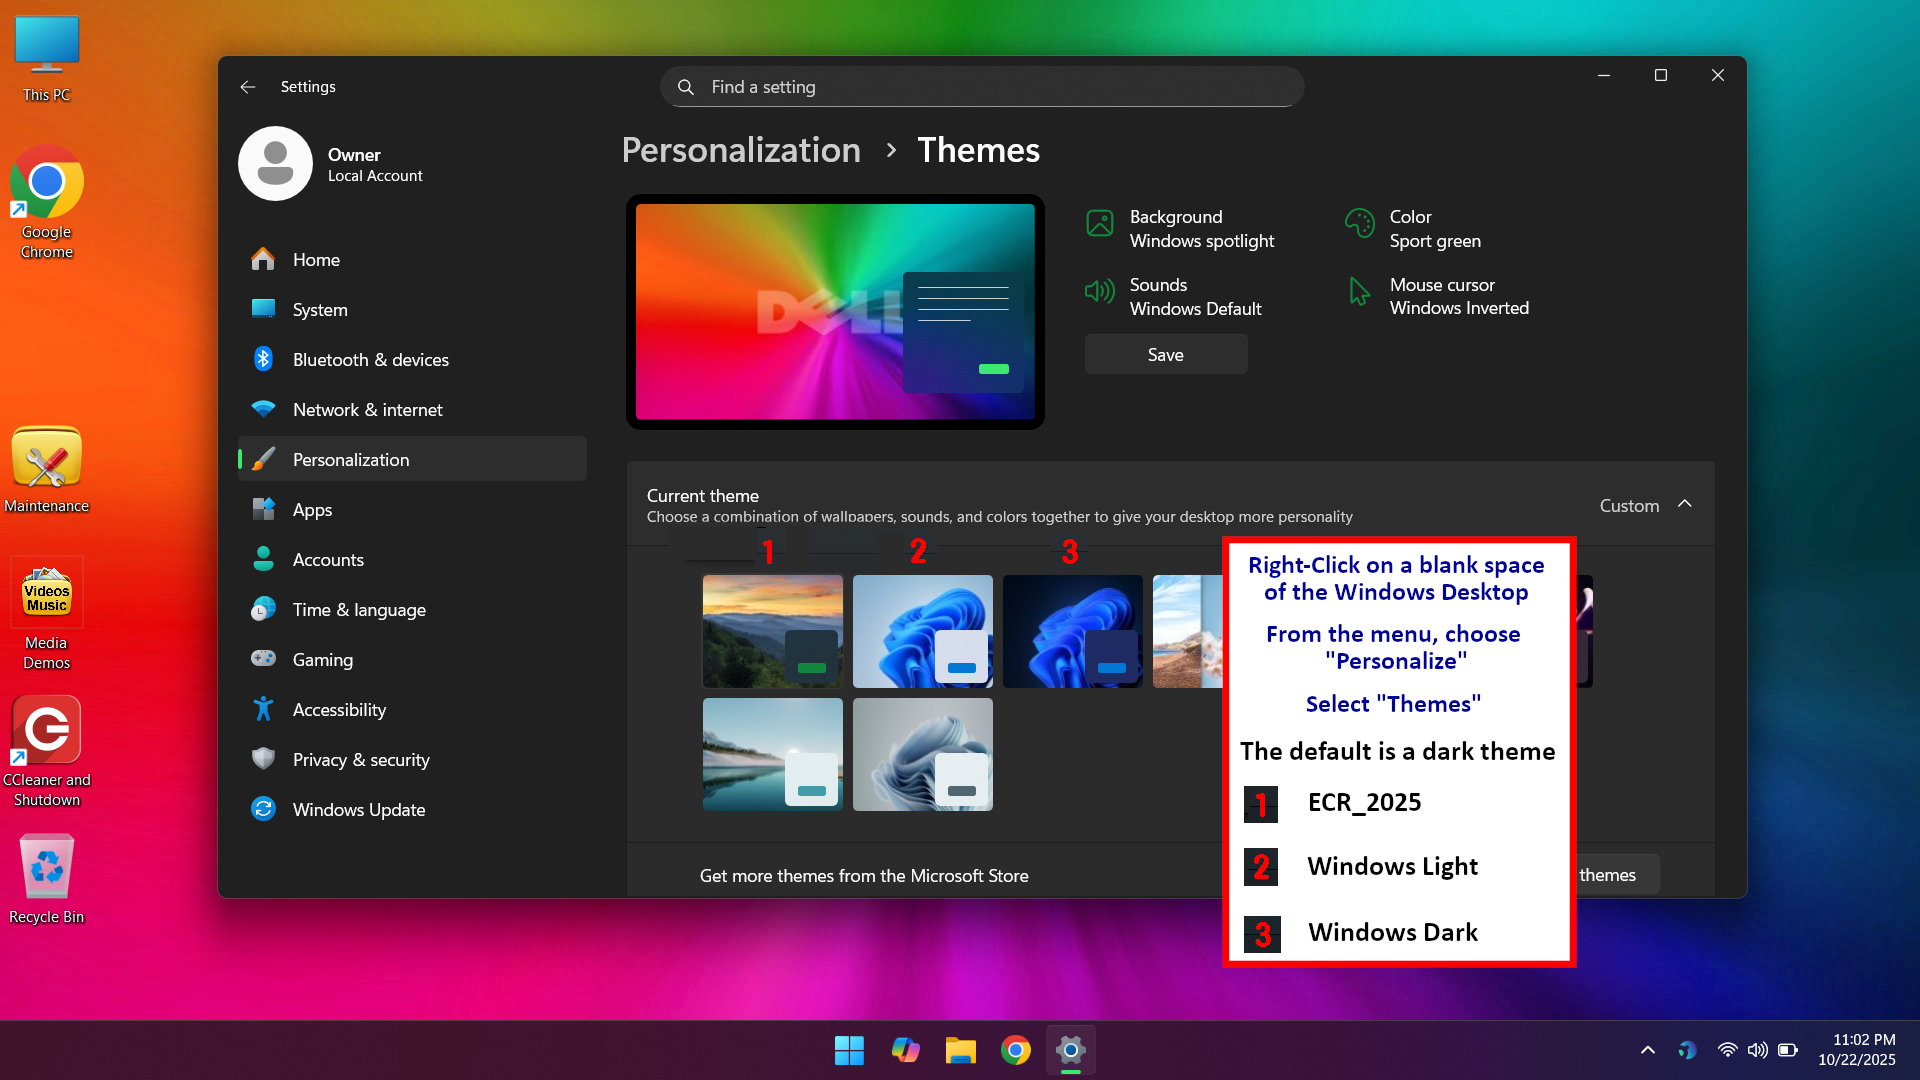This screenshot has height=1080, width=1920.
Task: Open Windows Update in sidebar
Action: [358, 810]
